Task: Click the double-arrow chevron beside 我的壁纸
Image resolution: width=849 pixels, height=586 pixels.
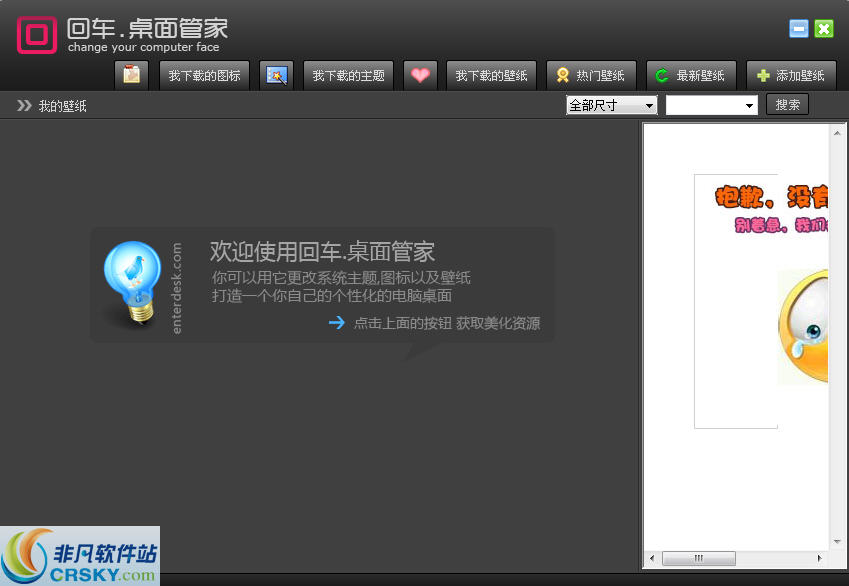Action: tap(23, 104)
